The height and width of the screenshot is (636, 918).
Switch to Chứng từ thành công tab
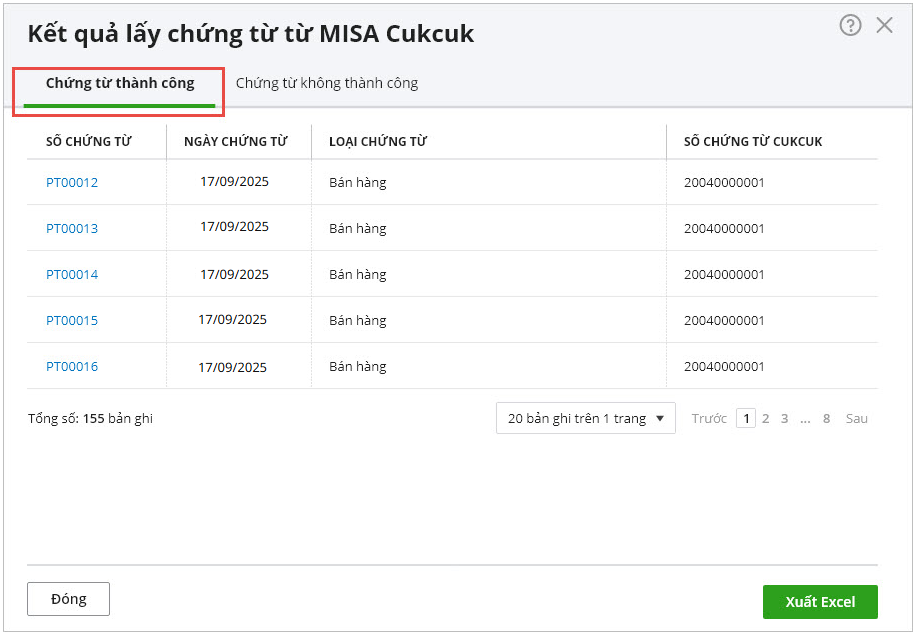click(120, 83)
